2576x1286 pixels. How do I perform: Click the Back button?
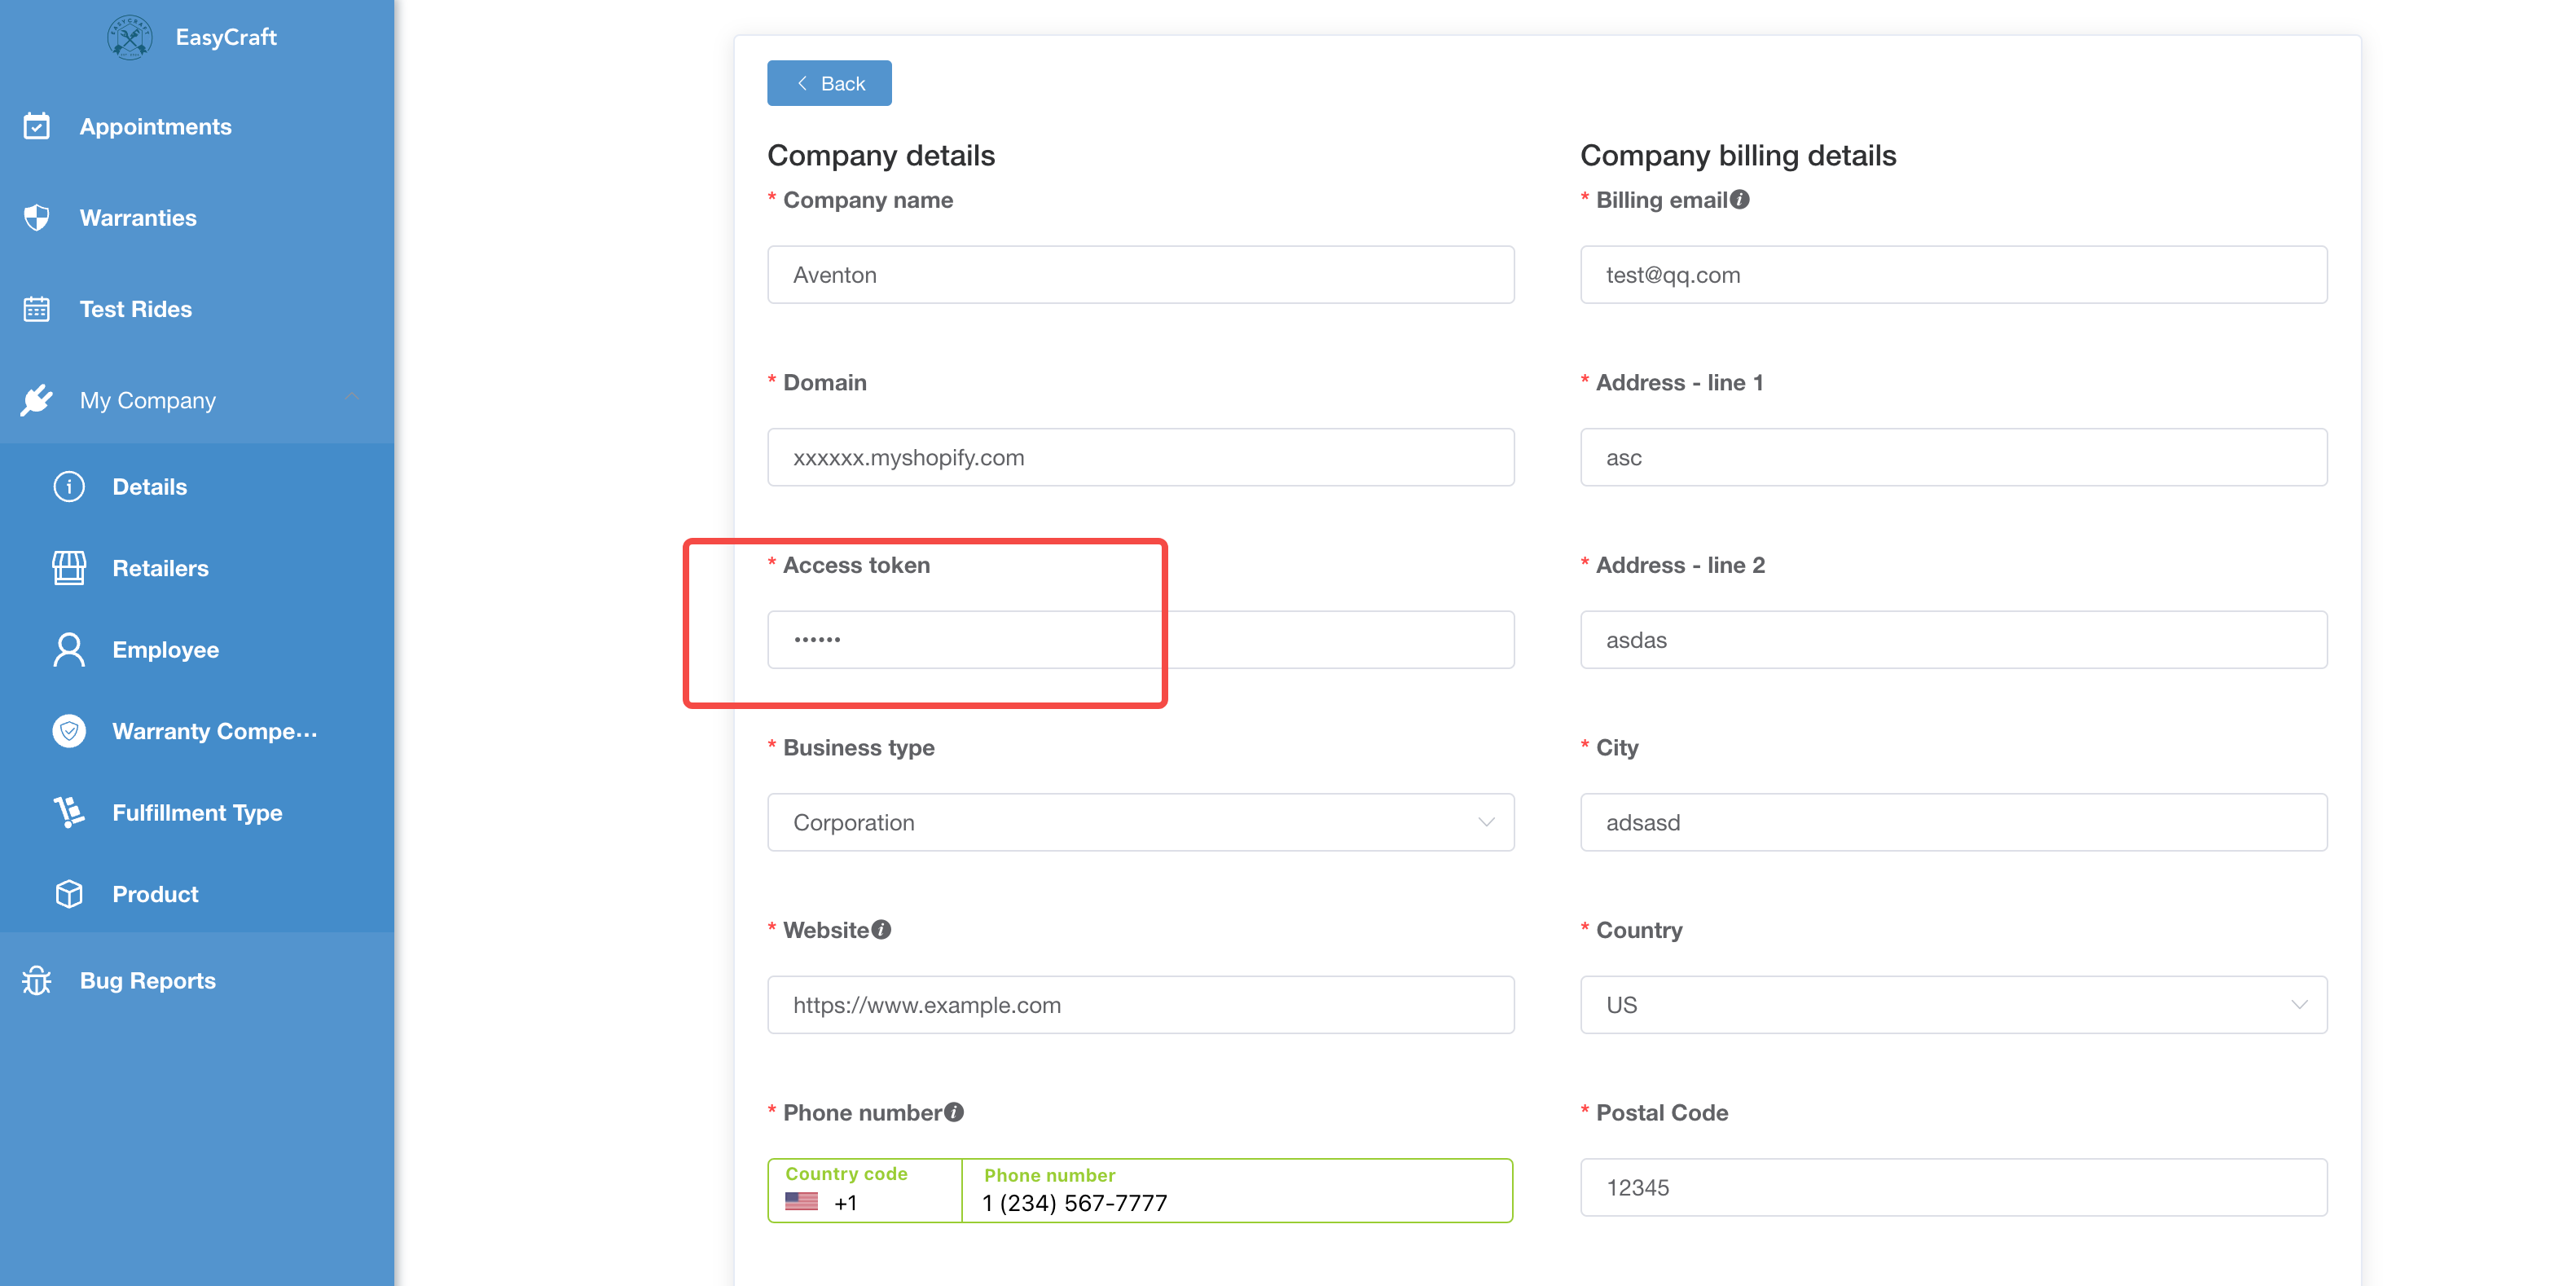(x=829, y=84)
